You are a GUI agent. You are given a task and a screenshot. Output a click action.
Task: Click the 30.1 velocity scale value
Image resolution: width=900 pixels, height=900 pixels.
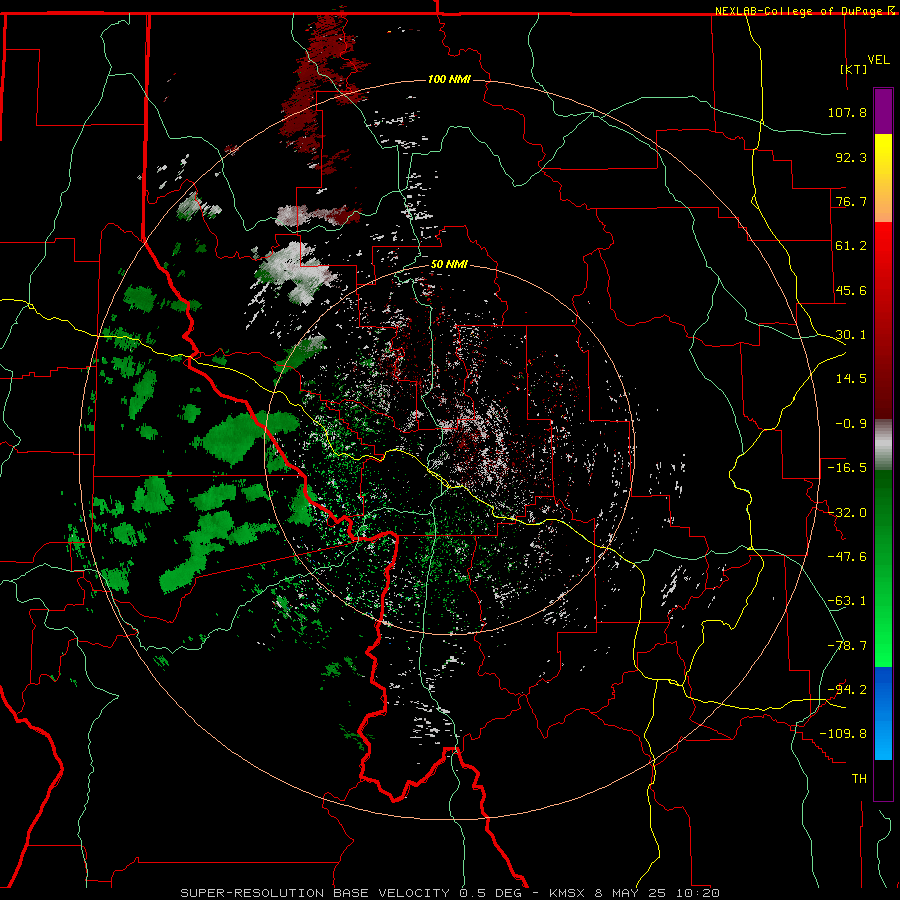[851, 335]
